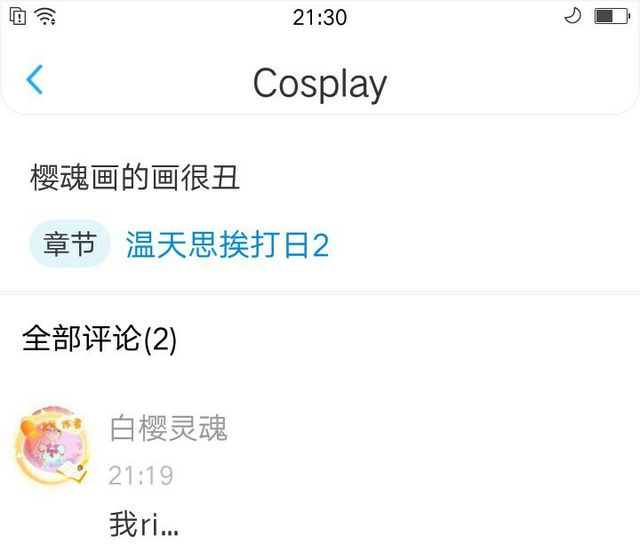Screen dimensions: 640x552
Task: Tap the 全部评论(2) comments header
Action: [100, 339]
